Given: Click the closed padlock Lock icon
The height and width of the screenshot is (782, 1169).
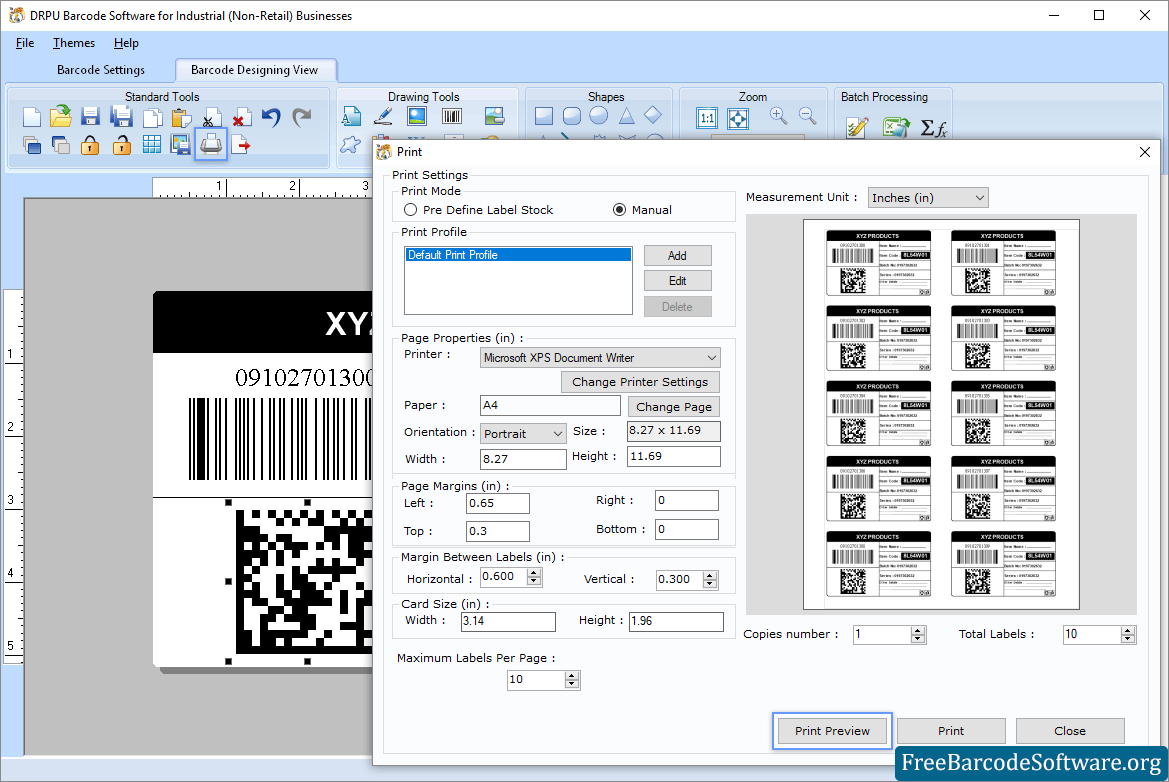Looking at the screenshot, I should click(x=90, y=145).
